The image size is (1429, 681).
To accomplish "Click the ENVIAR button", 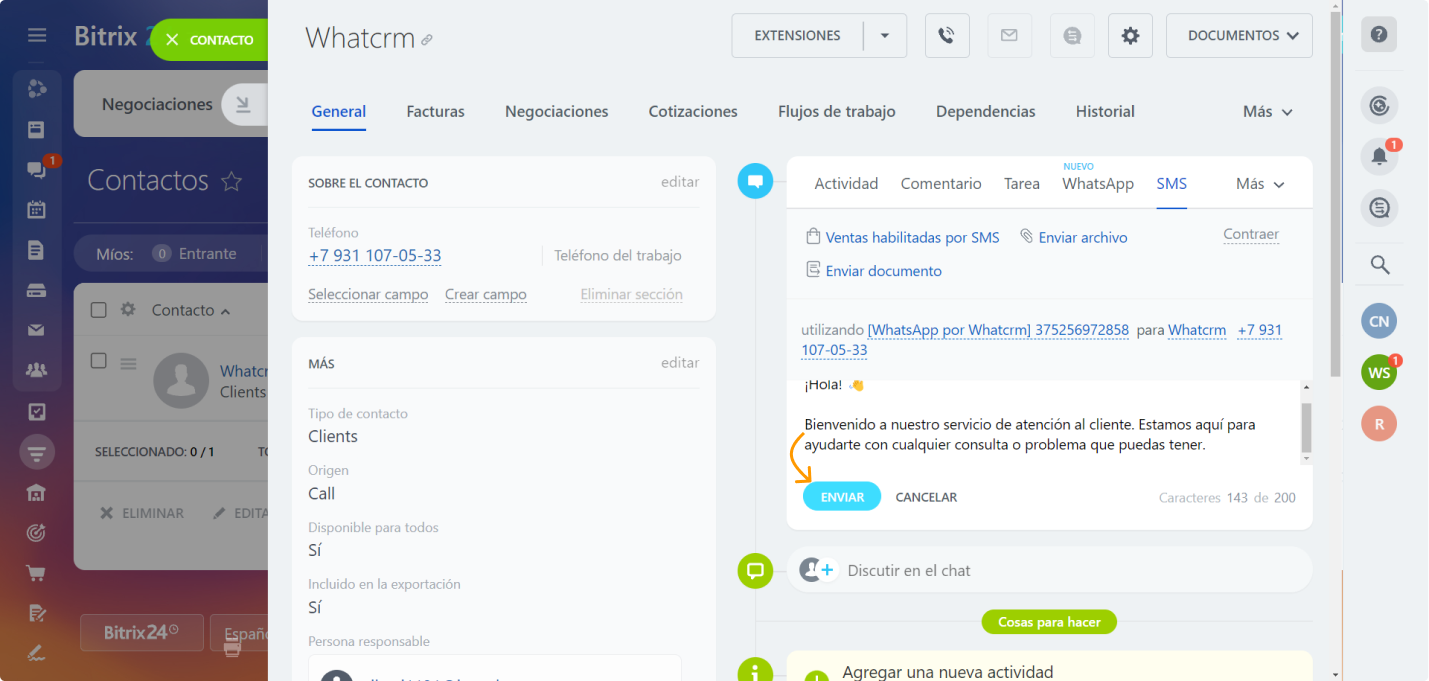I will pos(842,497).
